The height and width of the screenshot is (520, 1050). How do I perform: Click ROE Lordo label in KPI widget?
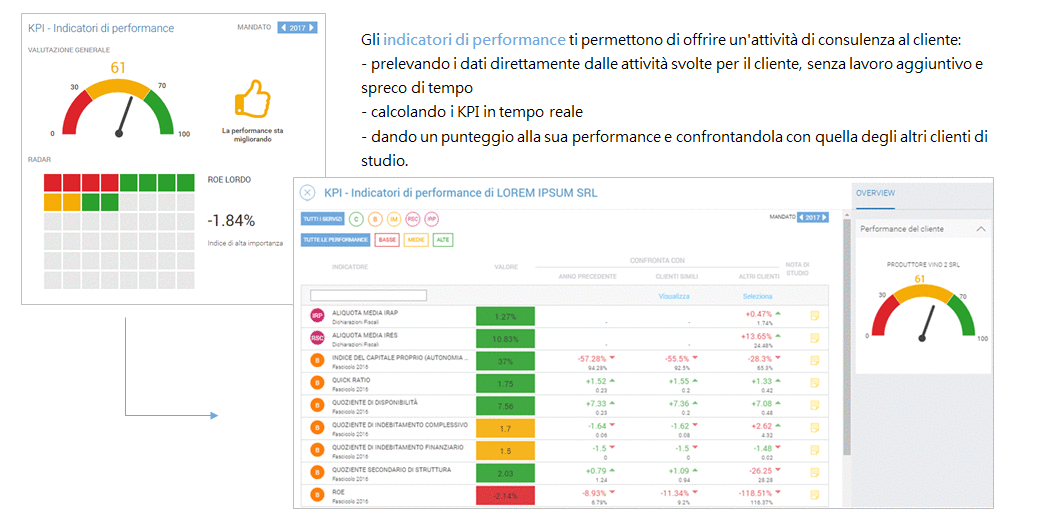[230, 180]
